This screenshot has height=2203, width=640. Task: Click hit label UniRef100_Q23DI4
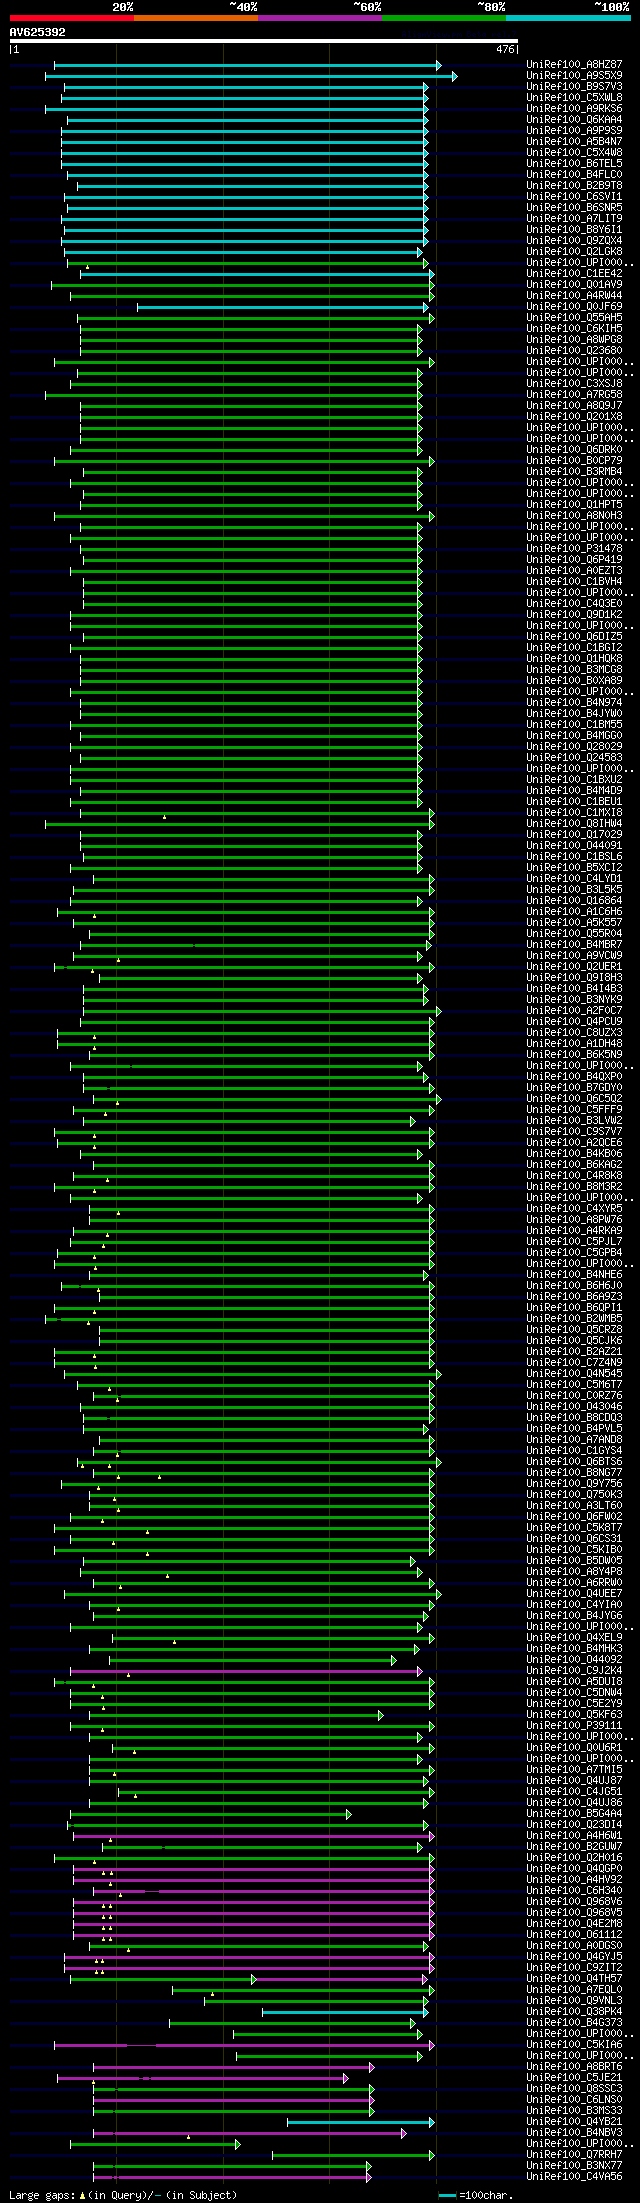pyautogui.click(x=574, y=1825)
